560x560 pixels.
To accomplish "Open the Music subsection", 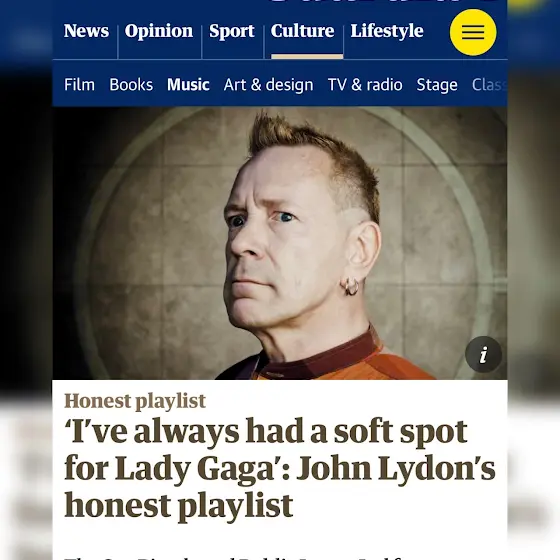I will [188, 85].
